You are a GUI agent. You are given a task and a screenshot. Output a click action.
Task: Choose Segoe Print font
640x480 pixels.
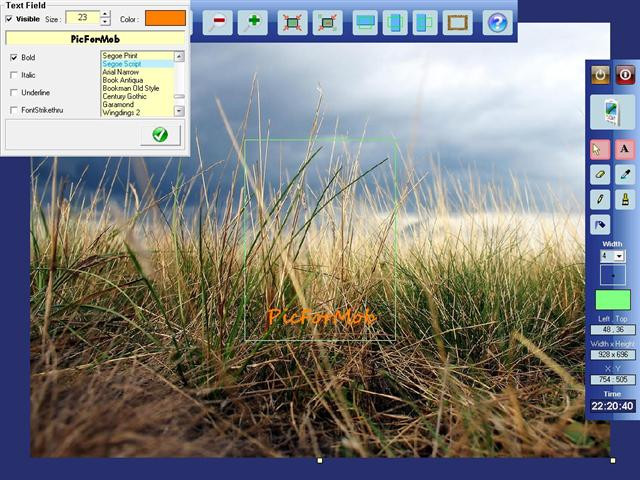[120, 56]
